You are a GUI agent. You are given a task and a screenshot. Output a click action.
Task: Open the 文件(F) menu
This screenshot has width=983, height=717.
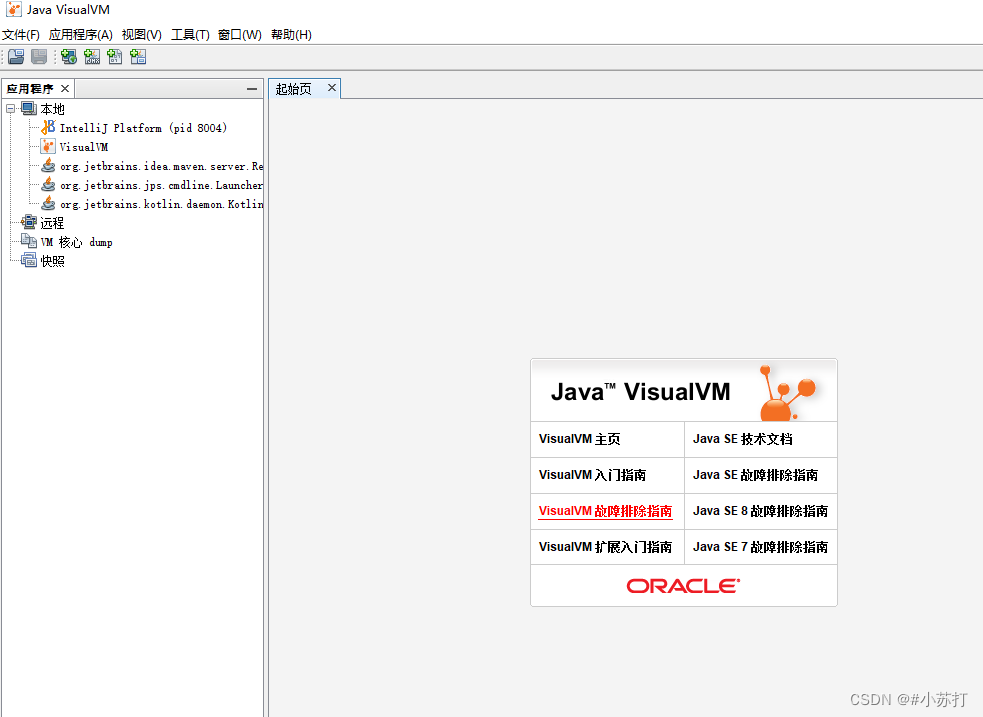coord(22,34)
